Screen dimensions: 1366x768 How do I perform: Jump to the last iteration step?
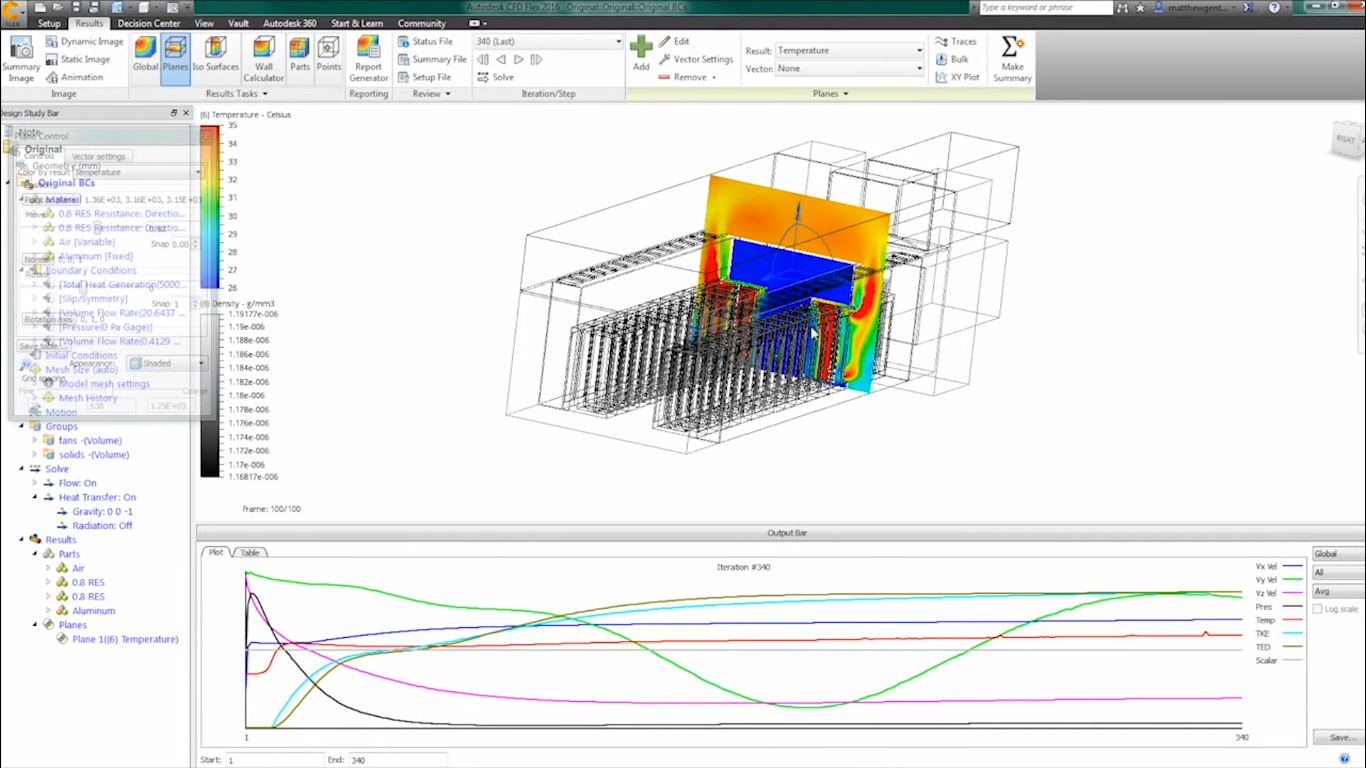tap(536, 60)
